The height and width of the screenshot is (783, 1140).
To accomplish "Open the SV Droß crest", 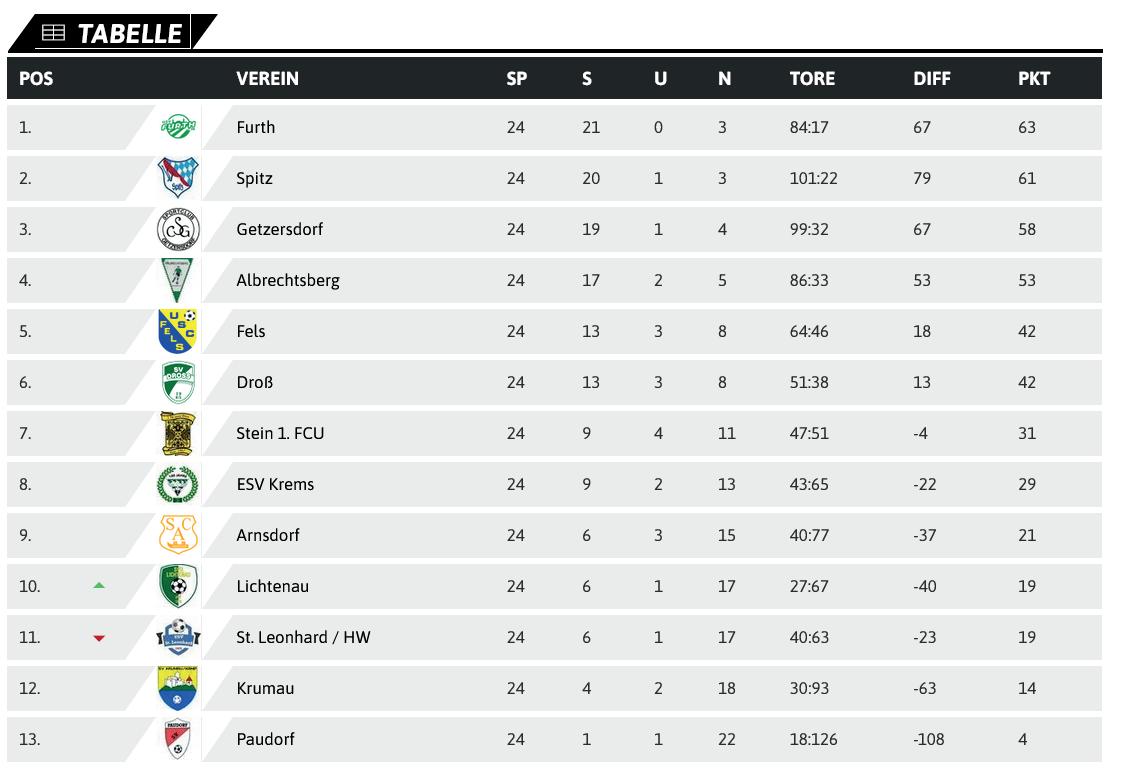I will [178, 382].
